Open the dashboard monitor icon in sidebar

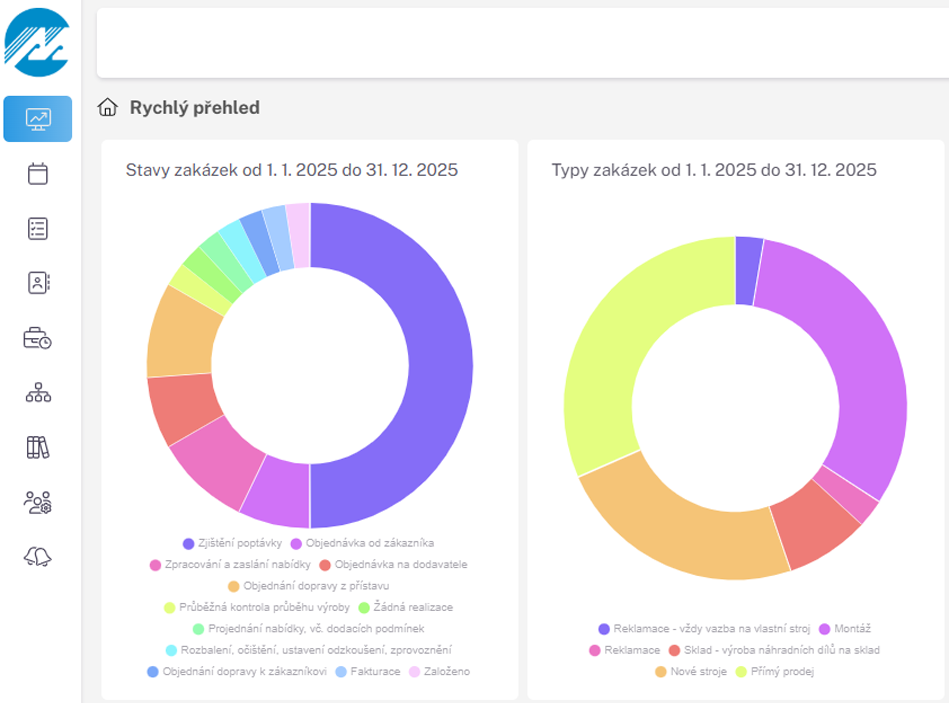click(x=38, y=119)
